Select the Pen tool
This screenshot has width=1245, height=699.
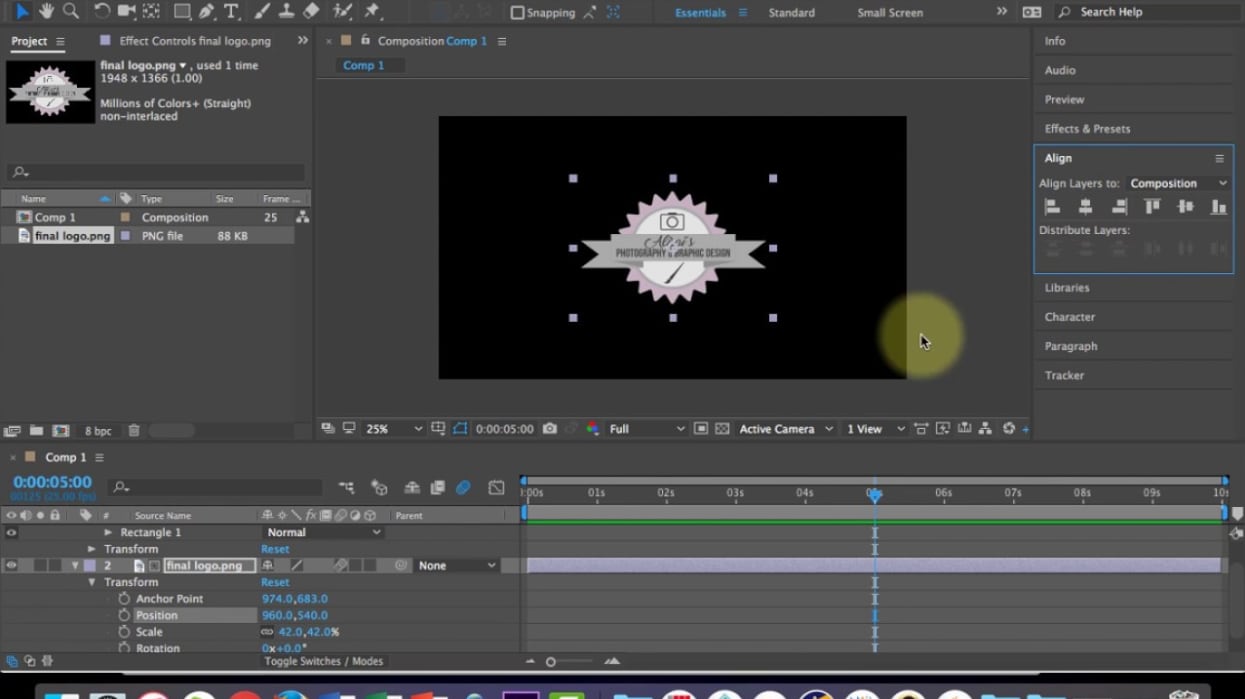[206, 12]
